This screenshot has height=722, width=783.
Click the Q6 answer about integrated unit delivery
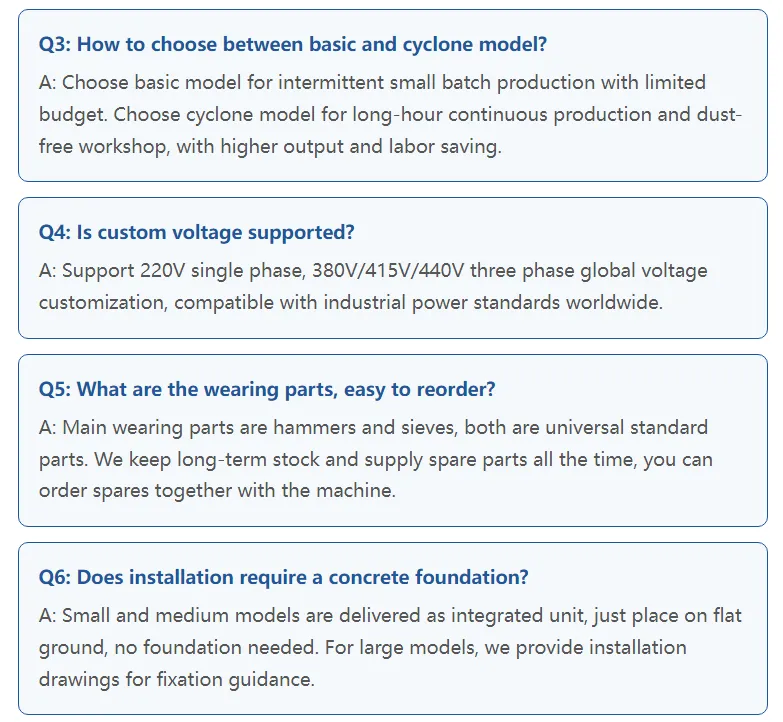pos(390,647)
